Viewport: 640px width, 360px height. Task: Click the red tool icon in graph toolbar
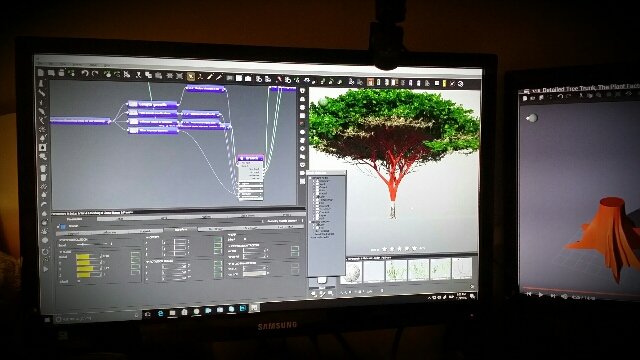(x=279, y=79)
